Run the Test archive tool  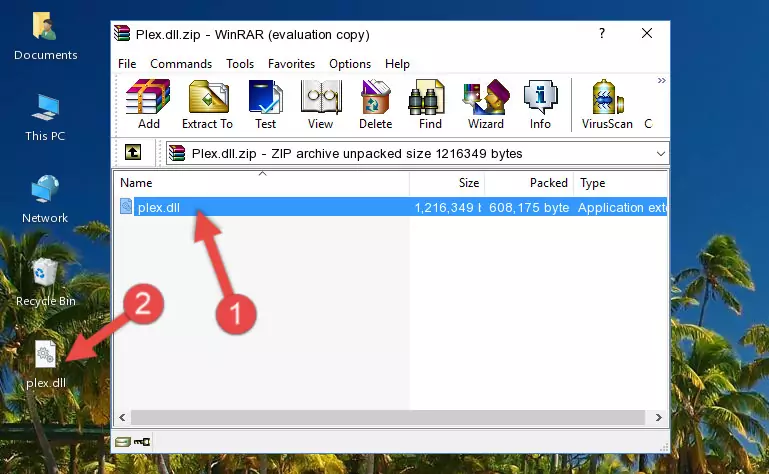pyautogui.click(x=265, y=104)
